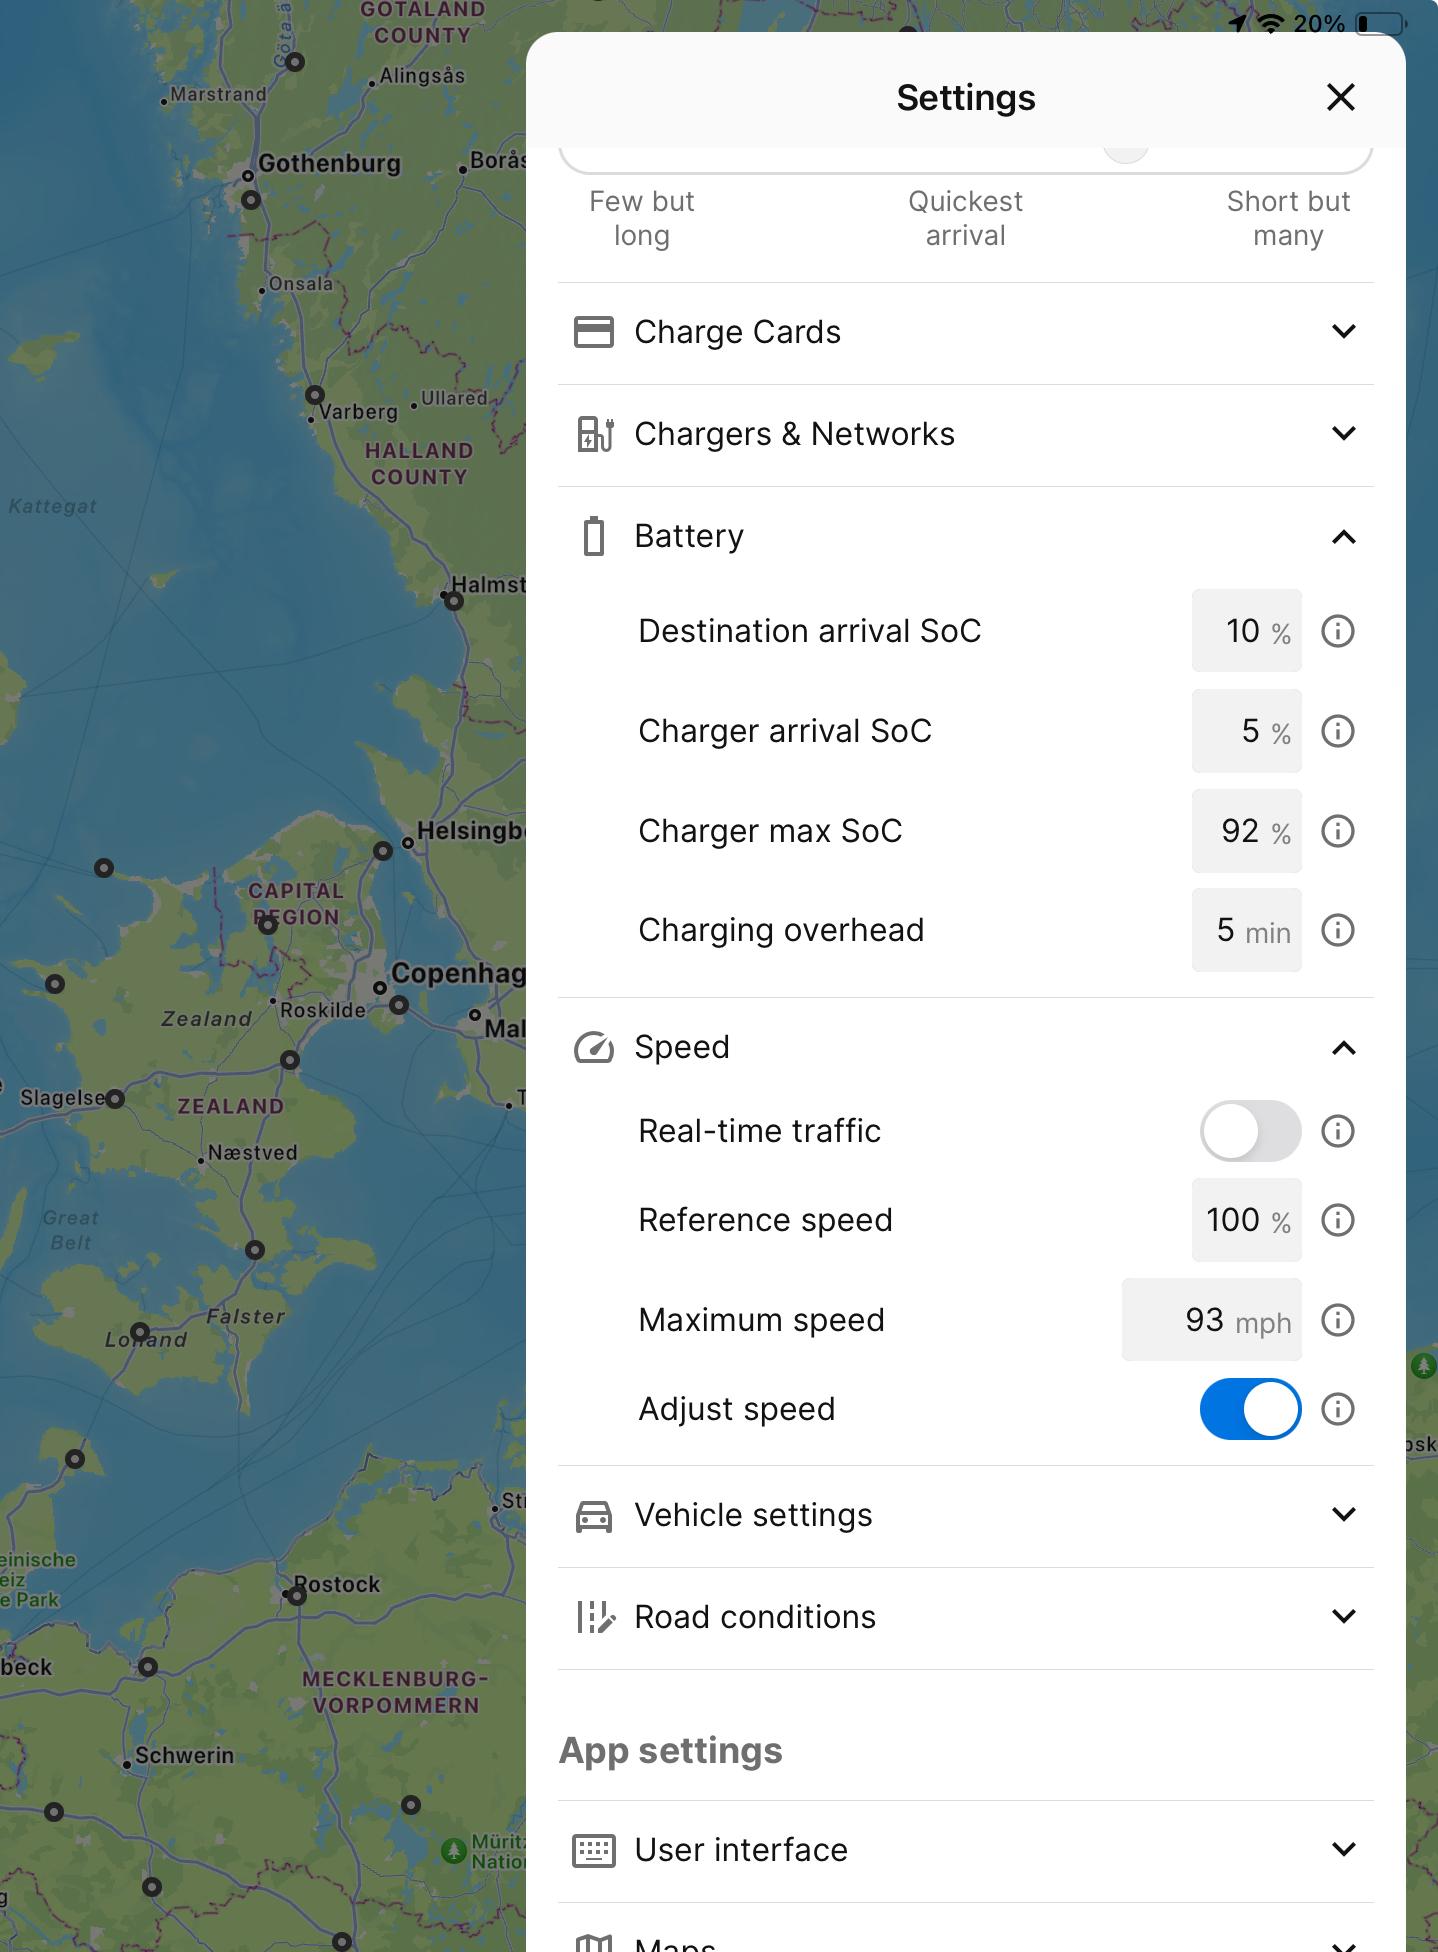Click the Charge Cards credit card icon
Viewport: 1438px width, 1952px height.
coord(593,332)
